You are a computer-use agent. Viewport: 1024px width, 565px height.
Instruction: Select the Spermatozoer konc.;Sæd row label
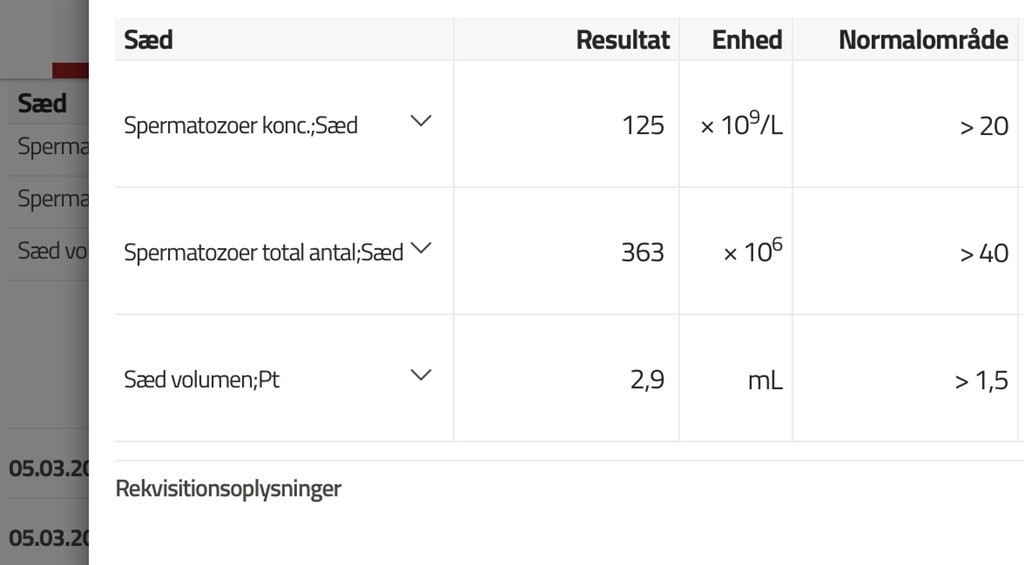pos(241,126)
